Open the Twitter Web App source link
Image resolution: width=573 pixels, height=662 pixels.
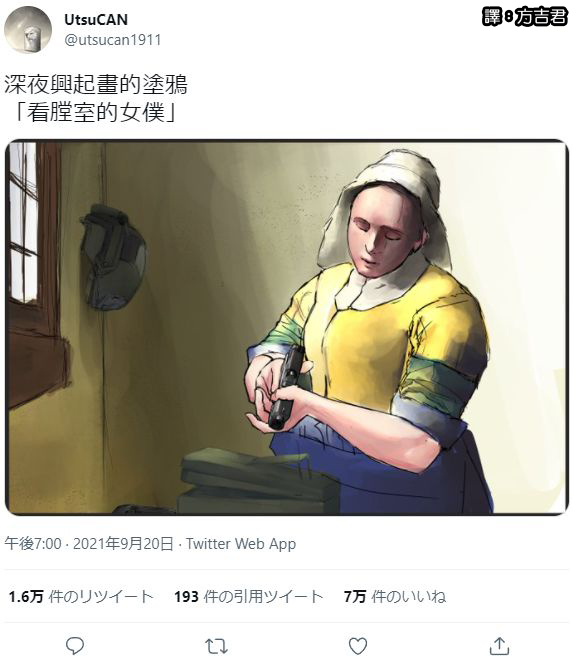point(241,544)
